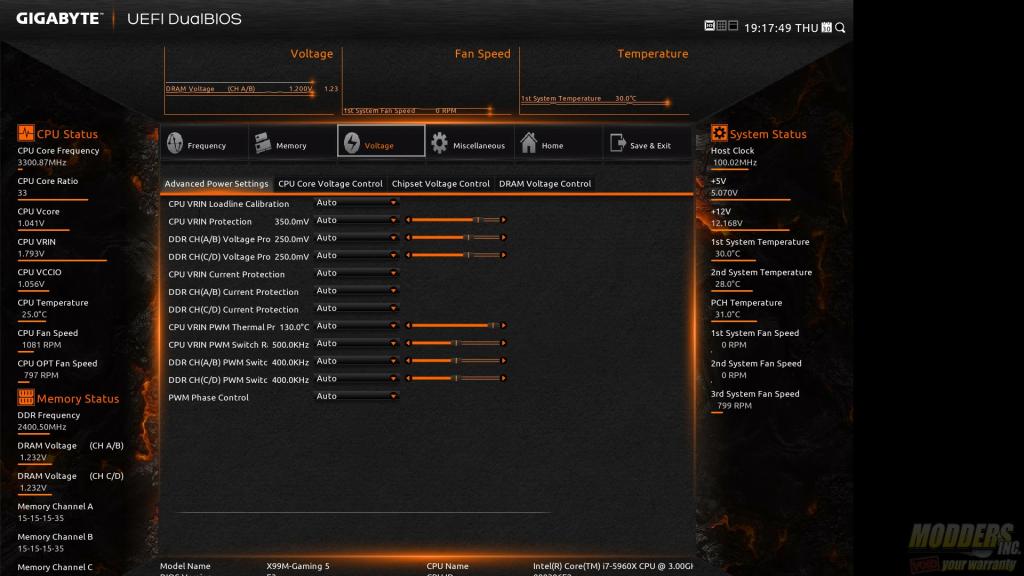Open the Miscellaneous gear section
1024x576 pixels.
[x=468, y=144]
